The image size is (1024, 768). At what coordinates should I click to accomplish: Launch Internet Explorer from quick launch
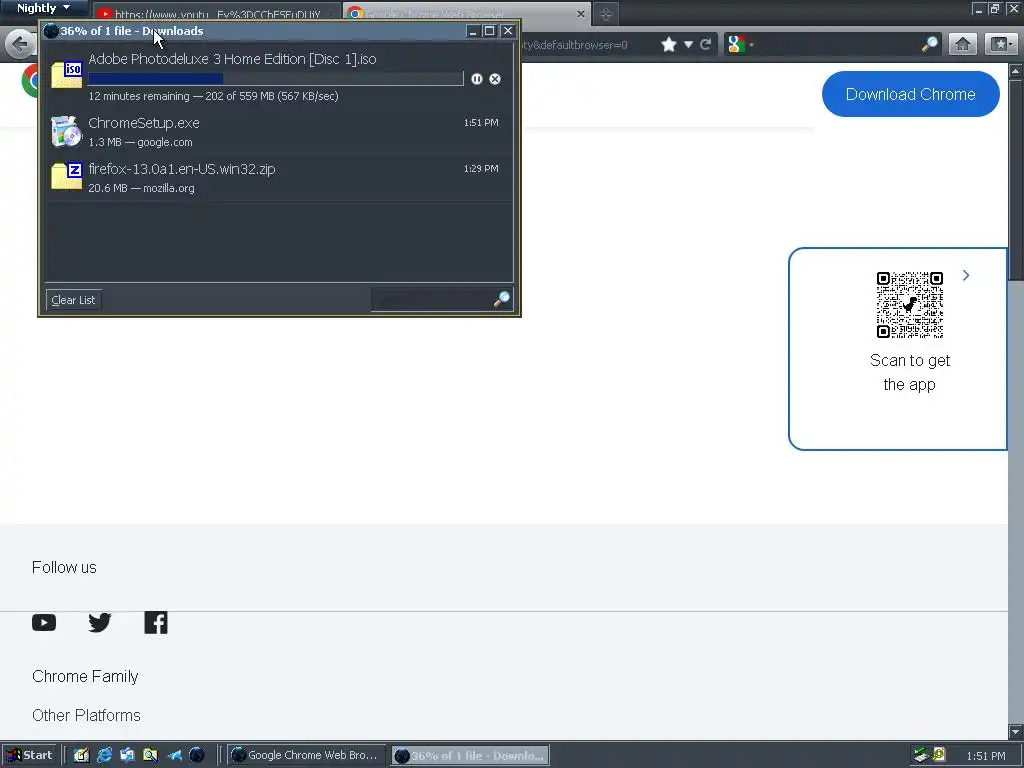pos(104,756)
